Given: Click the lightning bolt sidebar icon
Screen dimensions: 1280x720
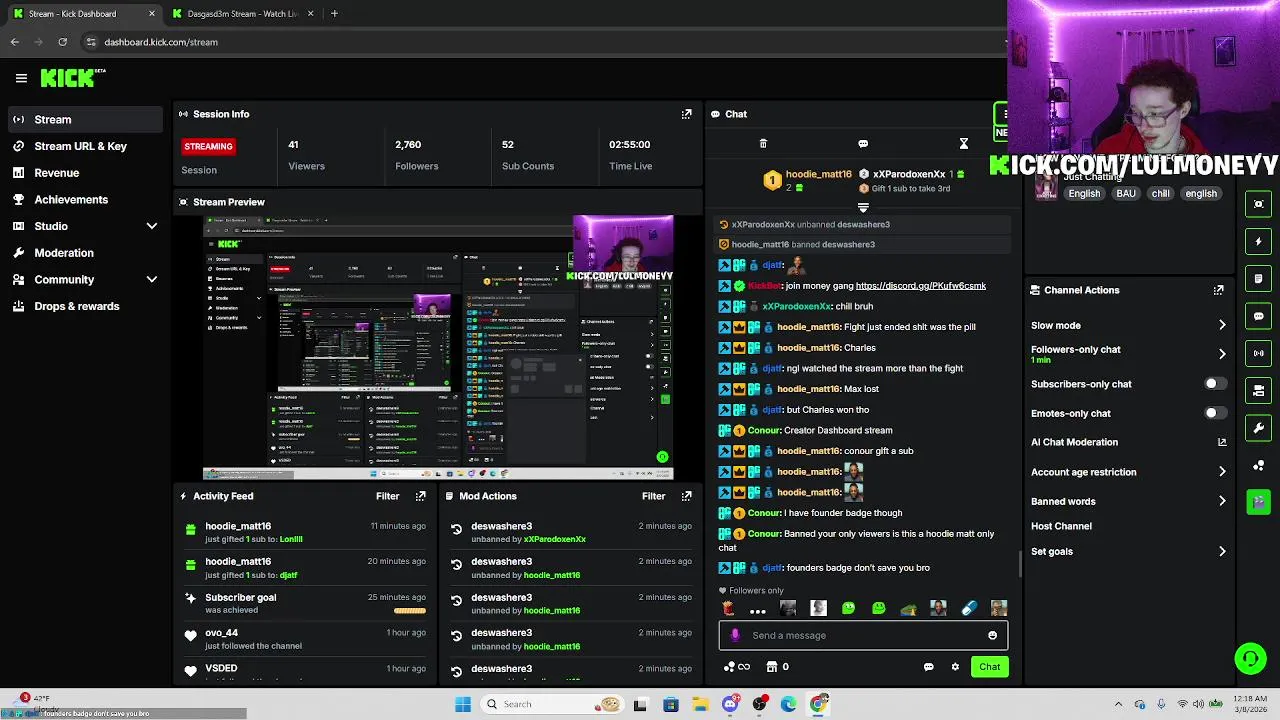Looking at the screenshot, I should coord(1258,241).
